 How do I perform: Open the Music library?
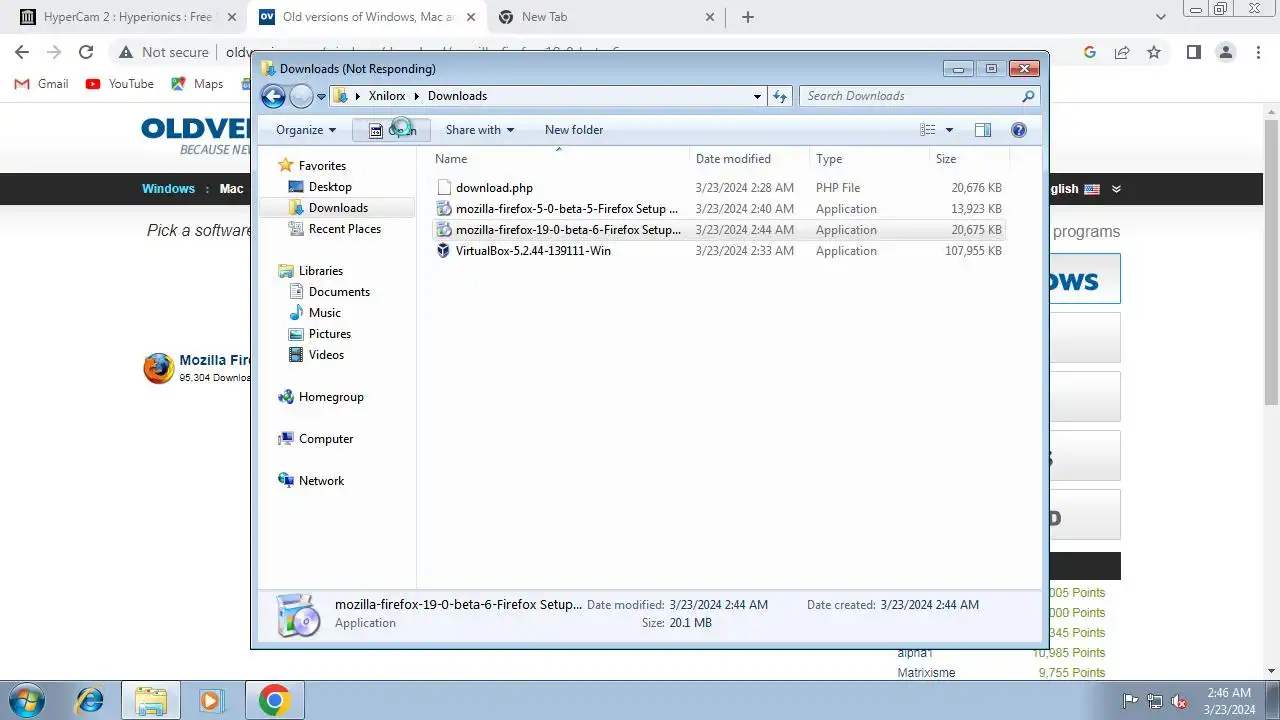[324, 313]
